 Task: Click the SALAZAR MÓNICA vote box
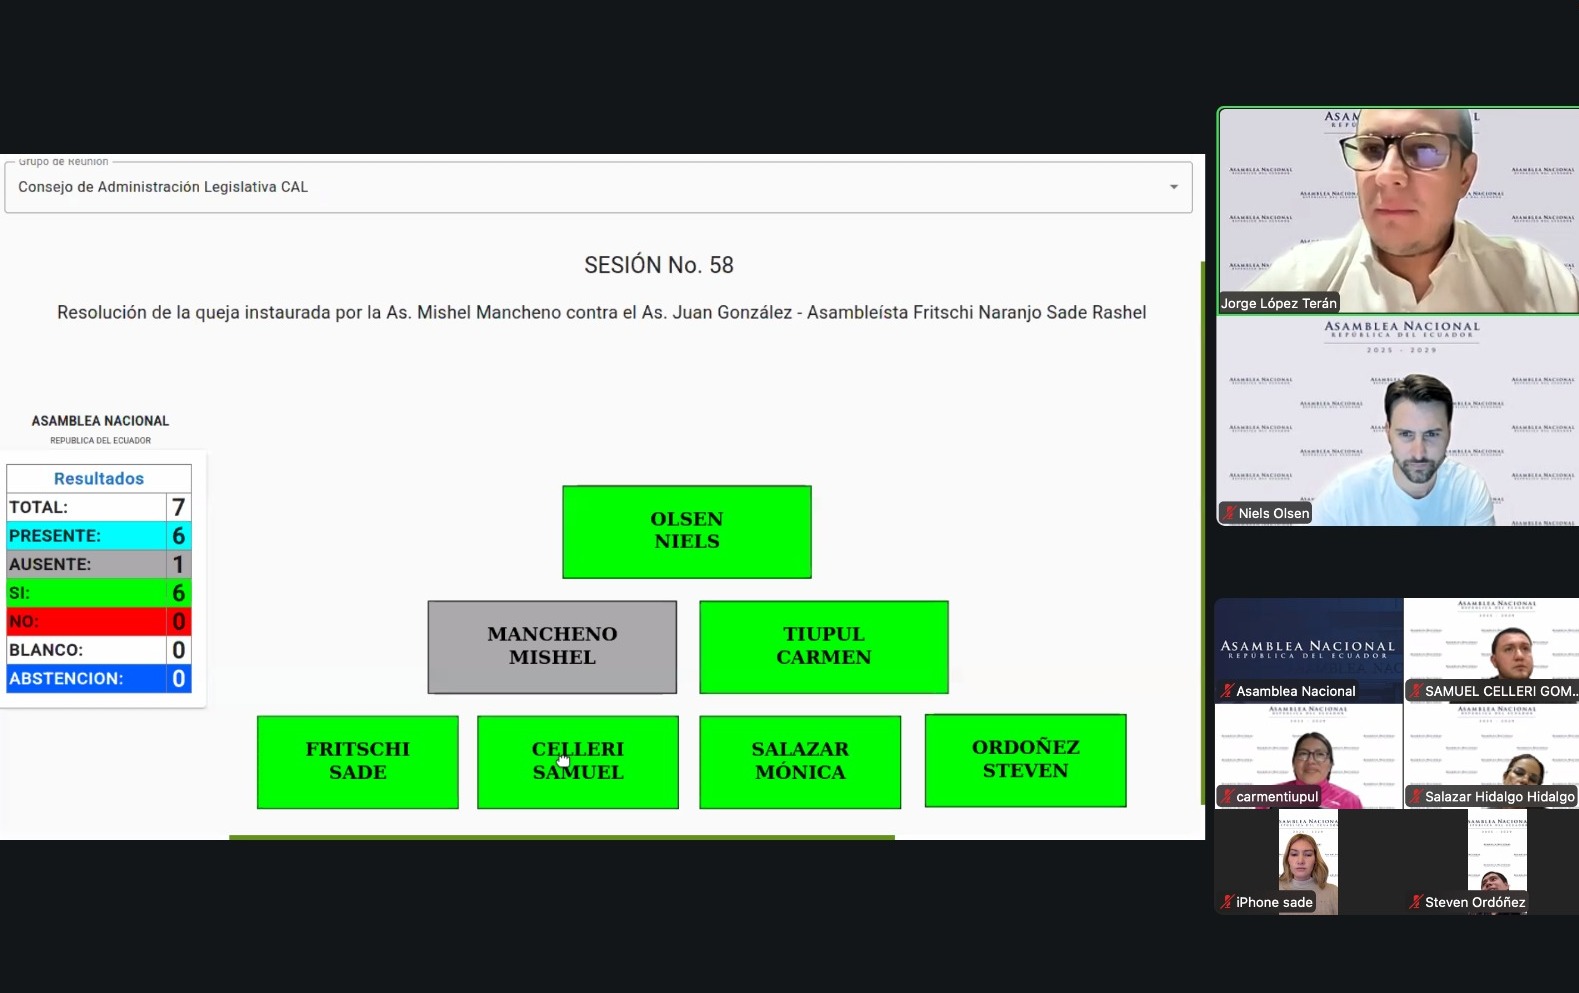(800, 761)
